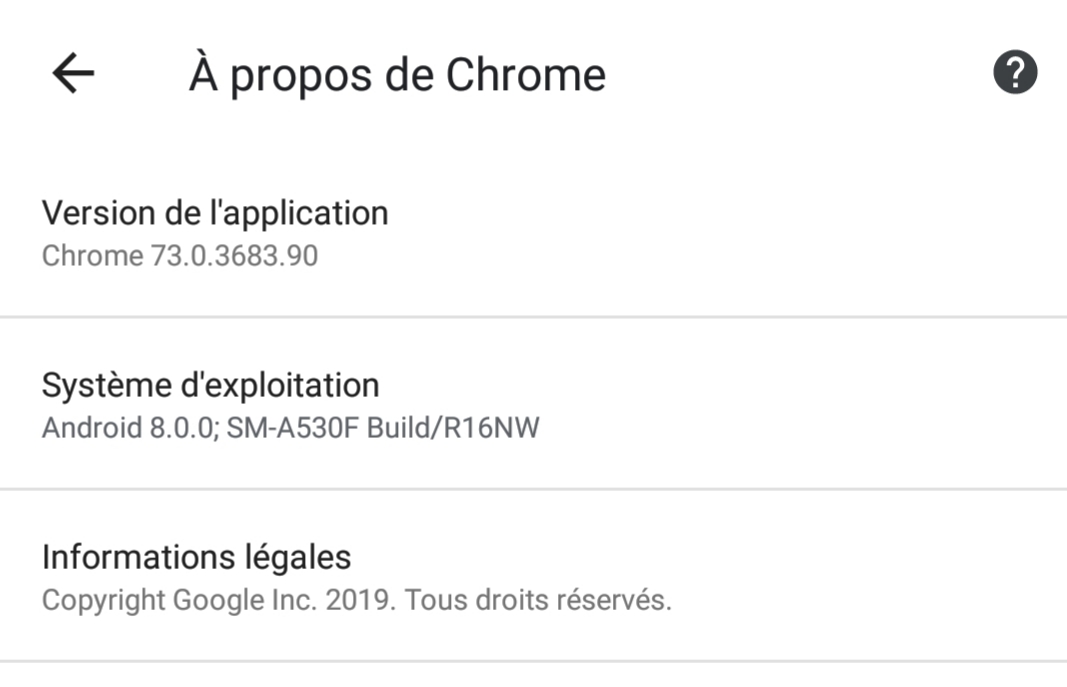Tap the "Tous droits réservés" text
Viewport: 1067px width, 687px height.
click(538, 600)
